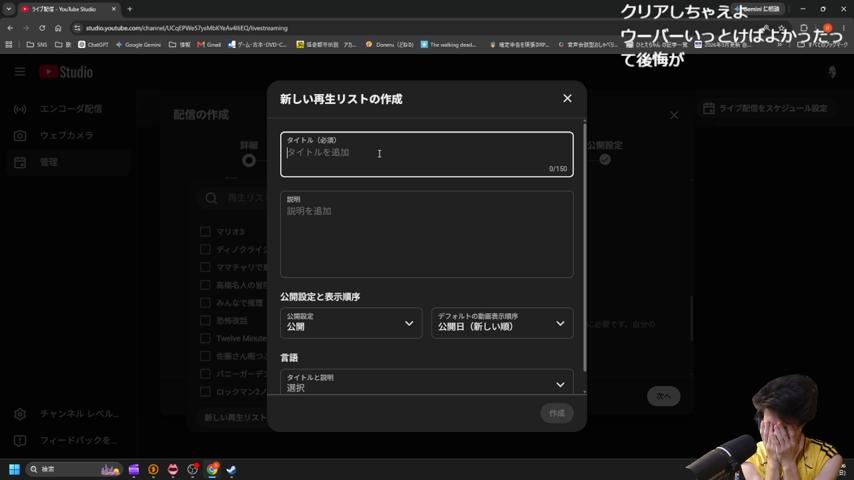Click the Windows taskbar search box
This screenshot has height=480, width=854.
[74, 469]
